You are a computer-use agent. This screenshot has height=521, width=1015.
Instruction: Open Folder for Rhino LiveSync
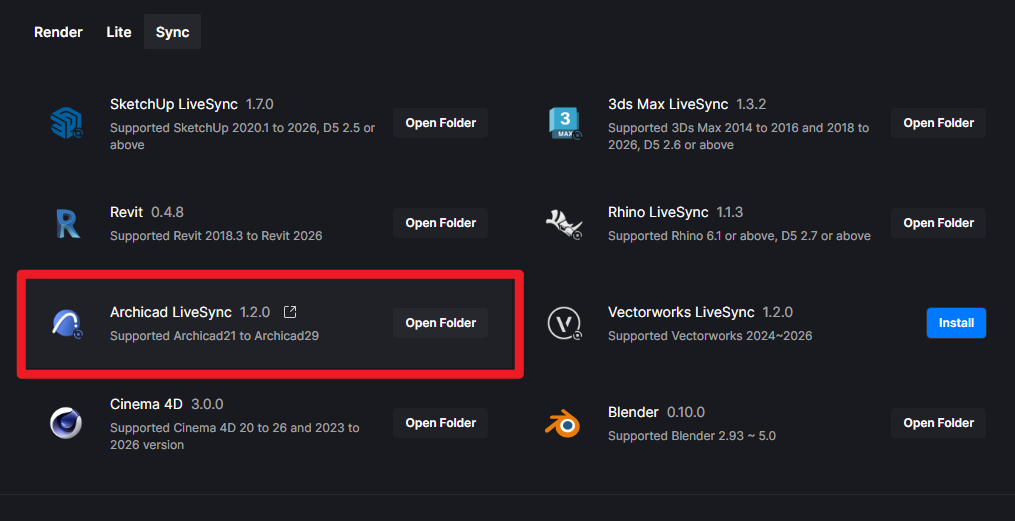click(938, 223)
